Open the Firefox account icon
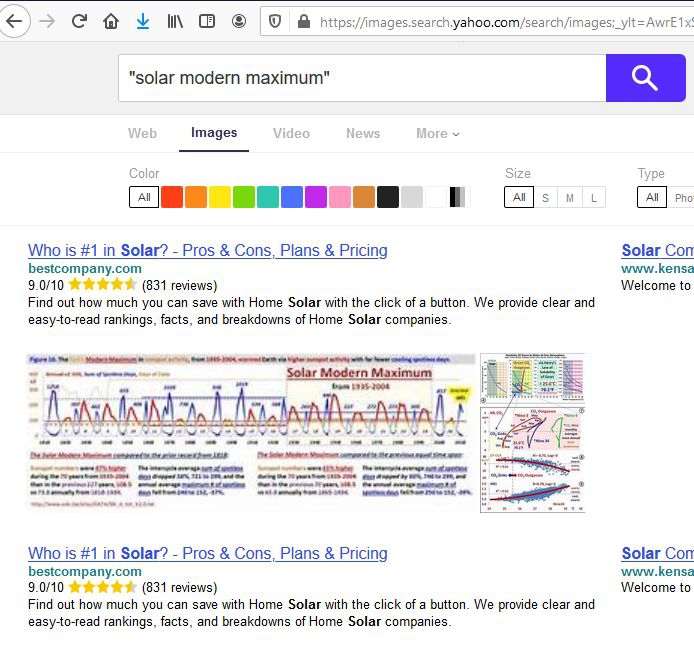694x660 pixels. pos(239,21)
